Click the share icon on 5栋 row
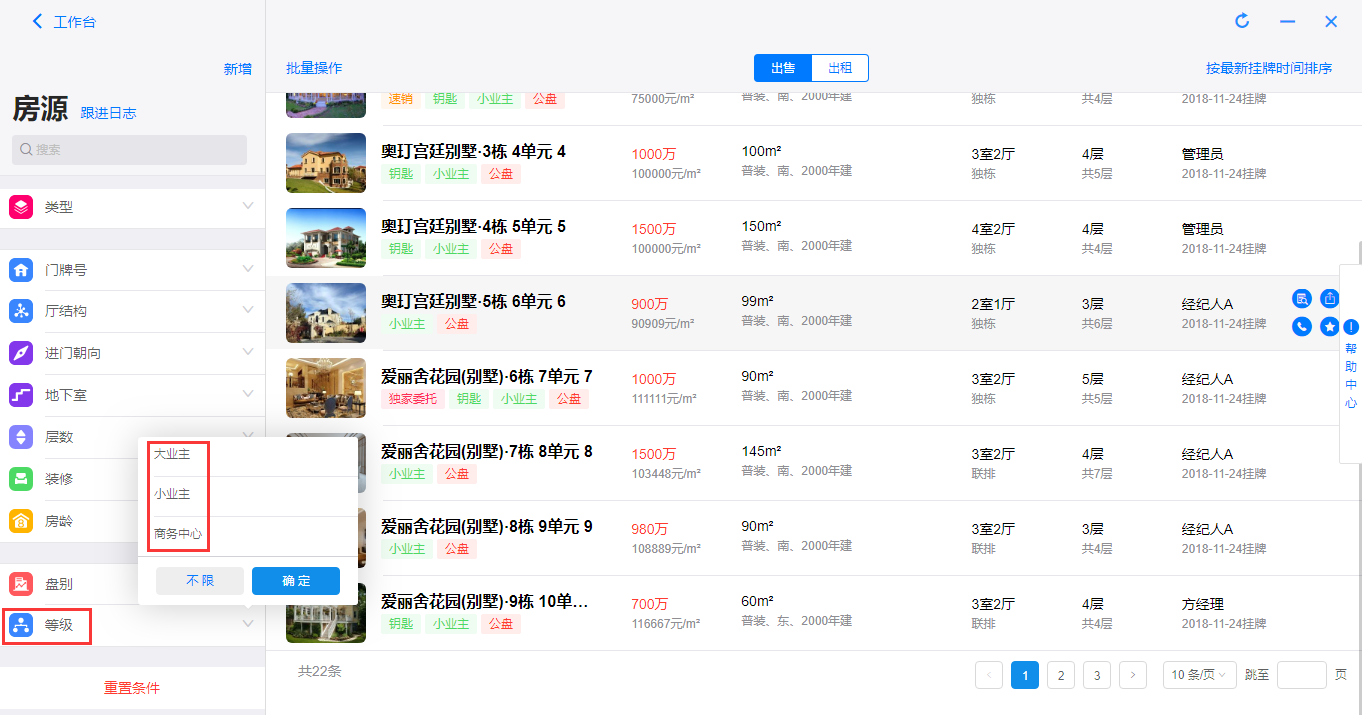Image resolution: width=1362 pixels, height=715 pixels. point(1330,298)
